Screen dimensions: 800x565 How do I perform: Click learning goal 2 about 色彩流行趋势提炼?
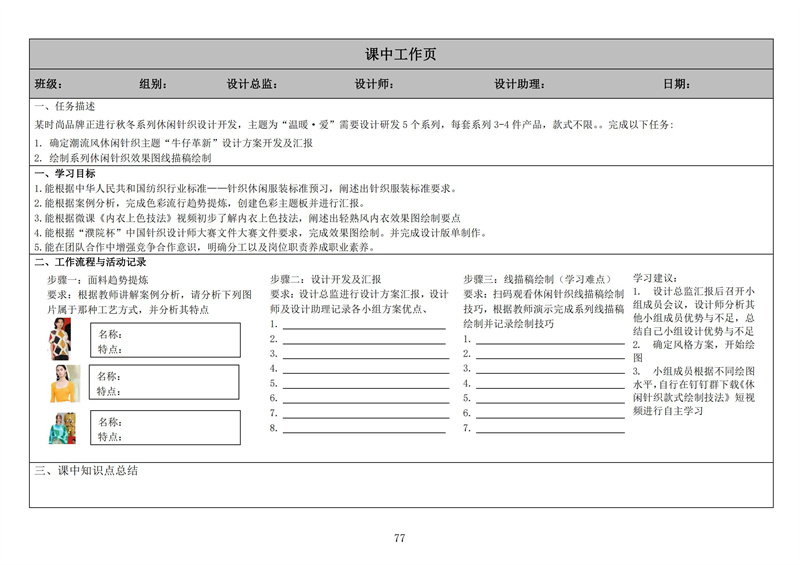click(x=200, y=203)
